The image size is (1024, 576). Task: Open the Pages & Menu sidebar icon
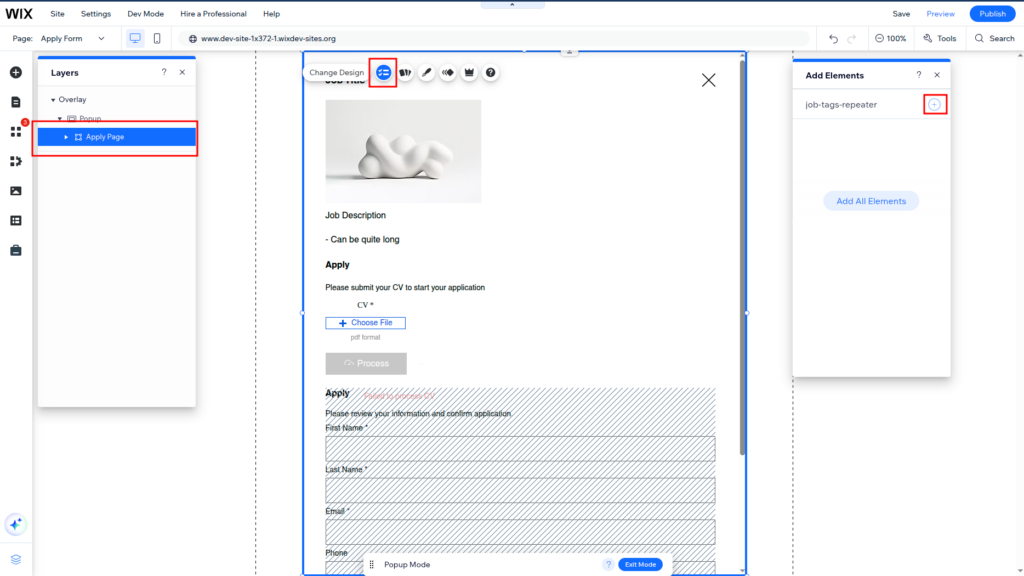(15, 102)
